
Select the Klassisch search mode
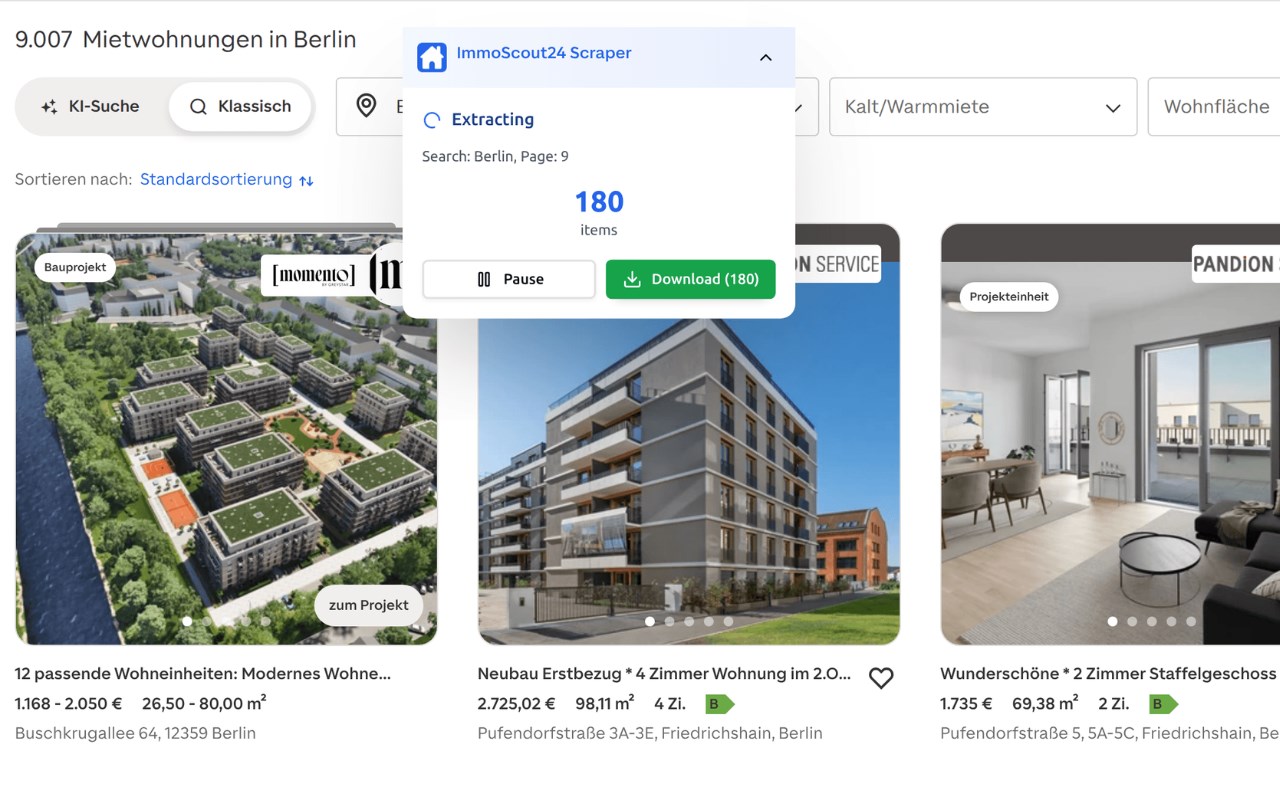coord(240,106)
